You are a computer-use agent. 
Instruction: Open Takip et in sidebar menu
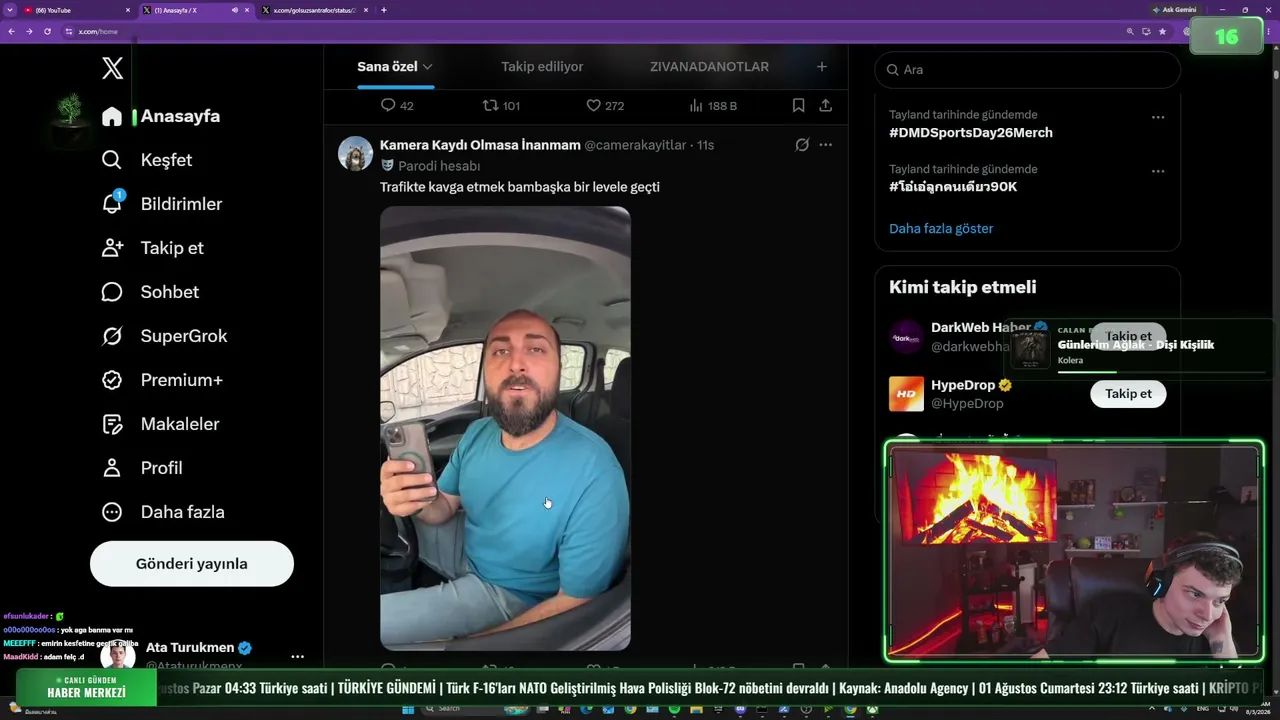pyautogui.click(x=152, y=248)
